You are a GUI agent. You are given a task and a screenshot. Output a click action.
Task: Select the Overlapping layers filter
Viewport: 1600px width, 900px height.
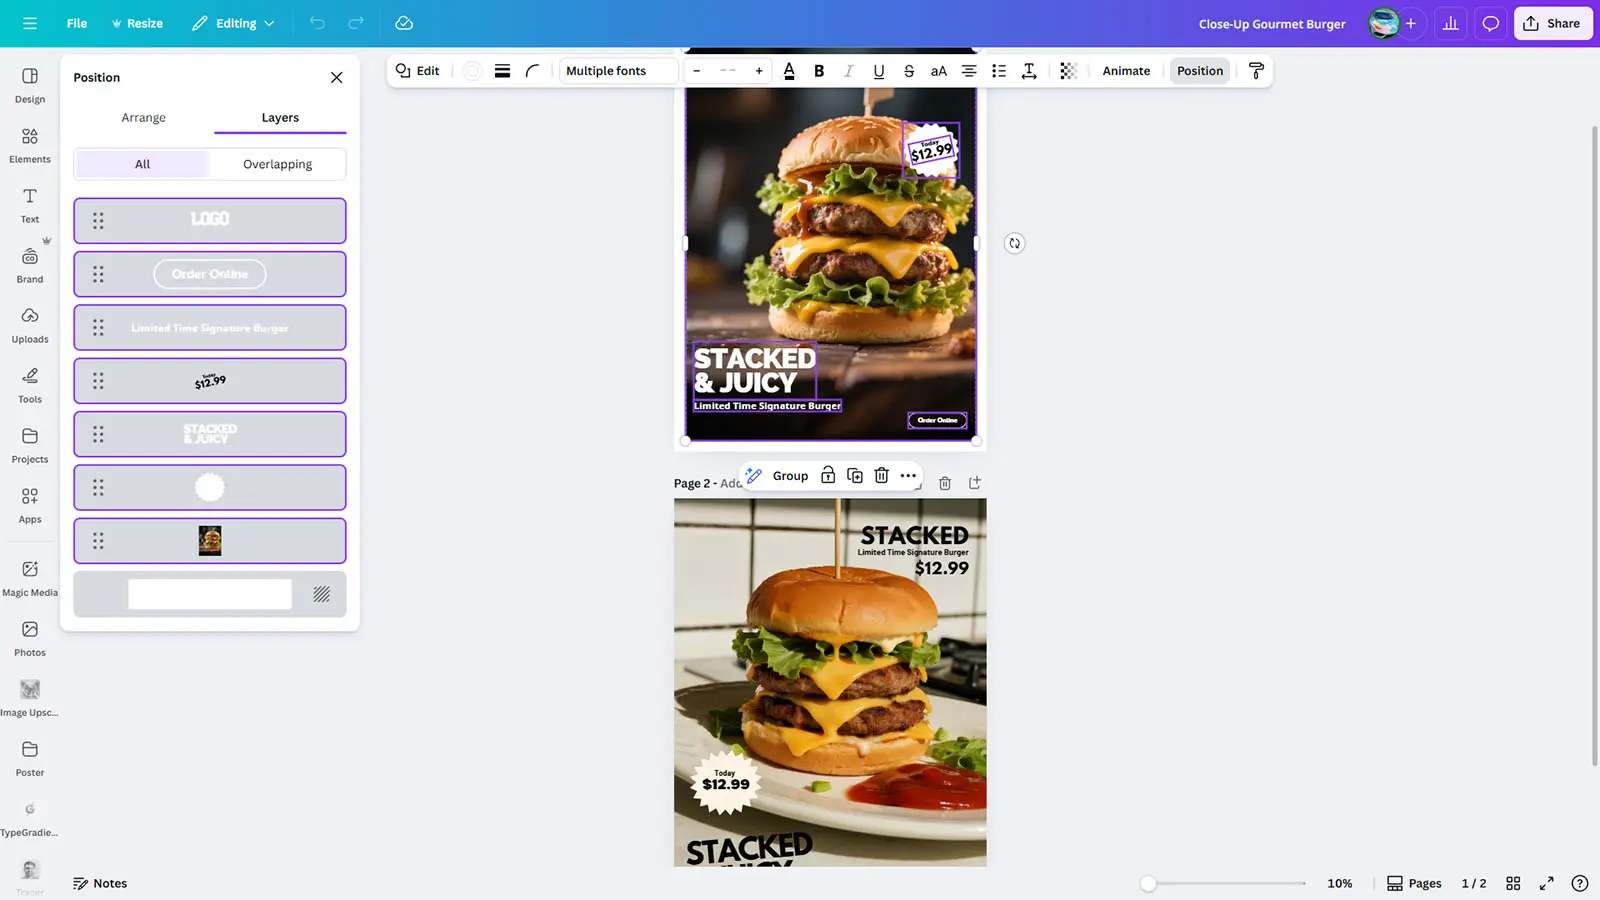277,164
